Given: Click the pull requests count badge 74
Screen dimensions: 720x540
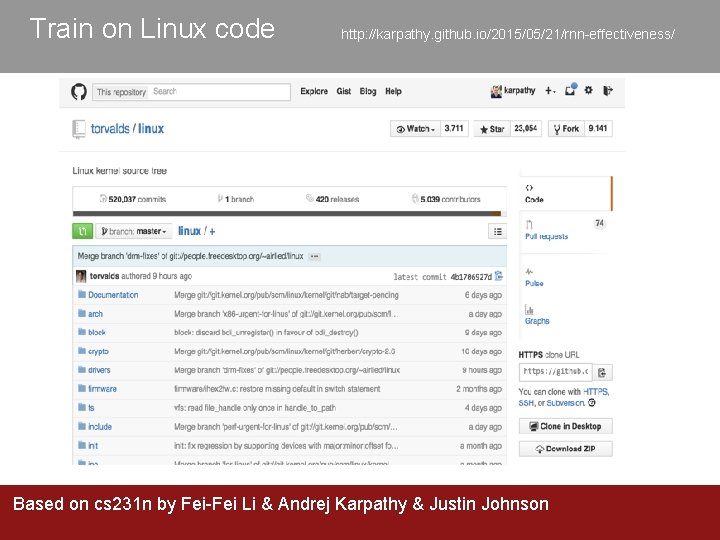Looking at the screenshot, I should (599, 224).
